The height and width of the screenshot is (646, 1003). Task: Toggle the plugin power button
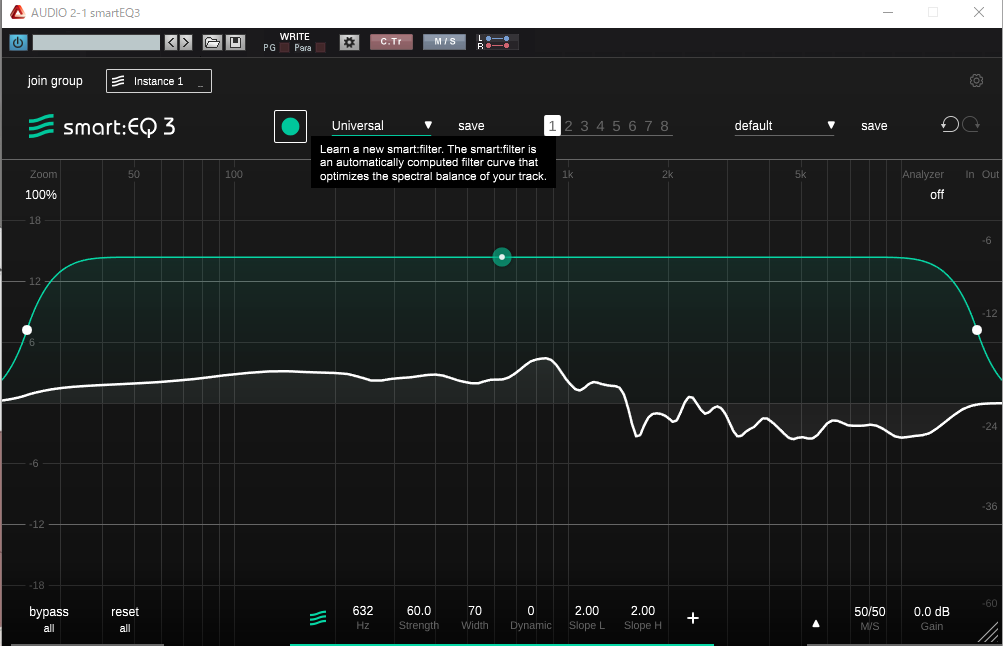(x=18, y=43)
